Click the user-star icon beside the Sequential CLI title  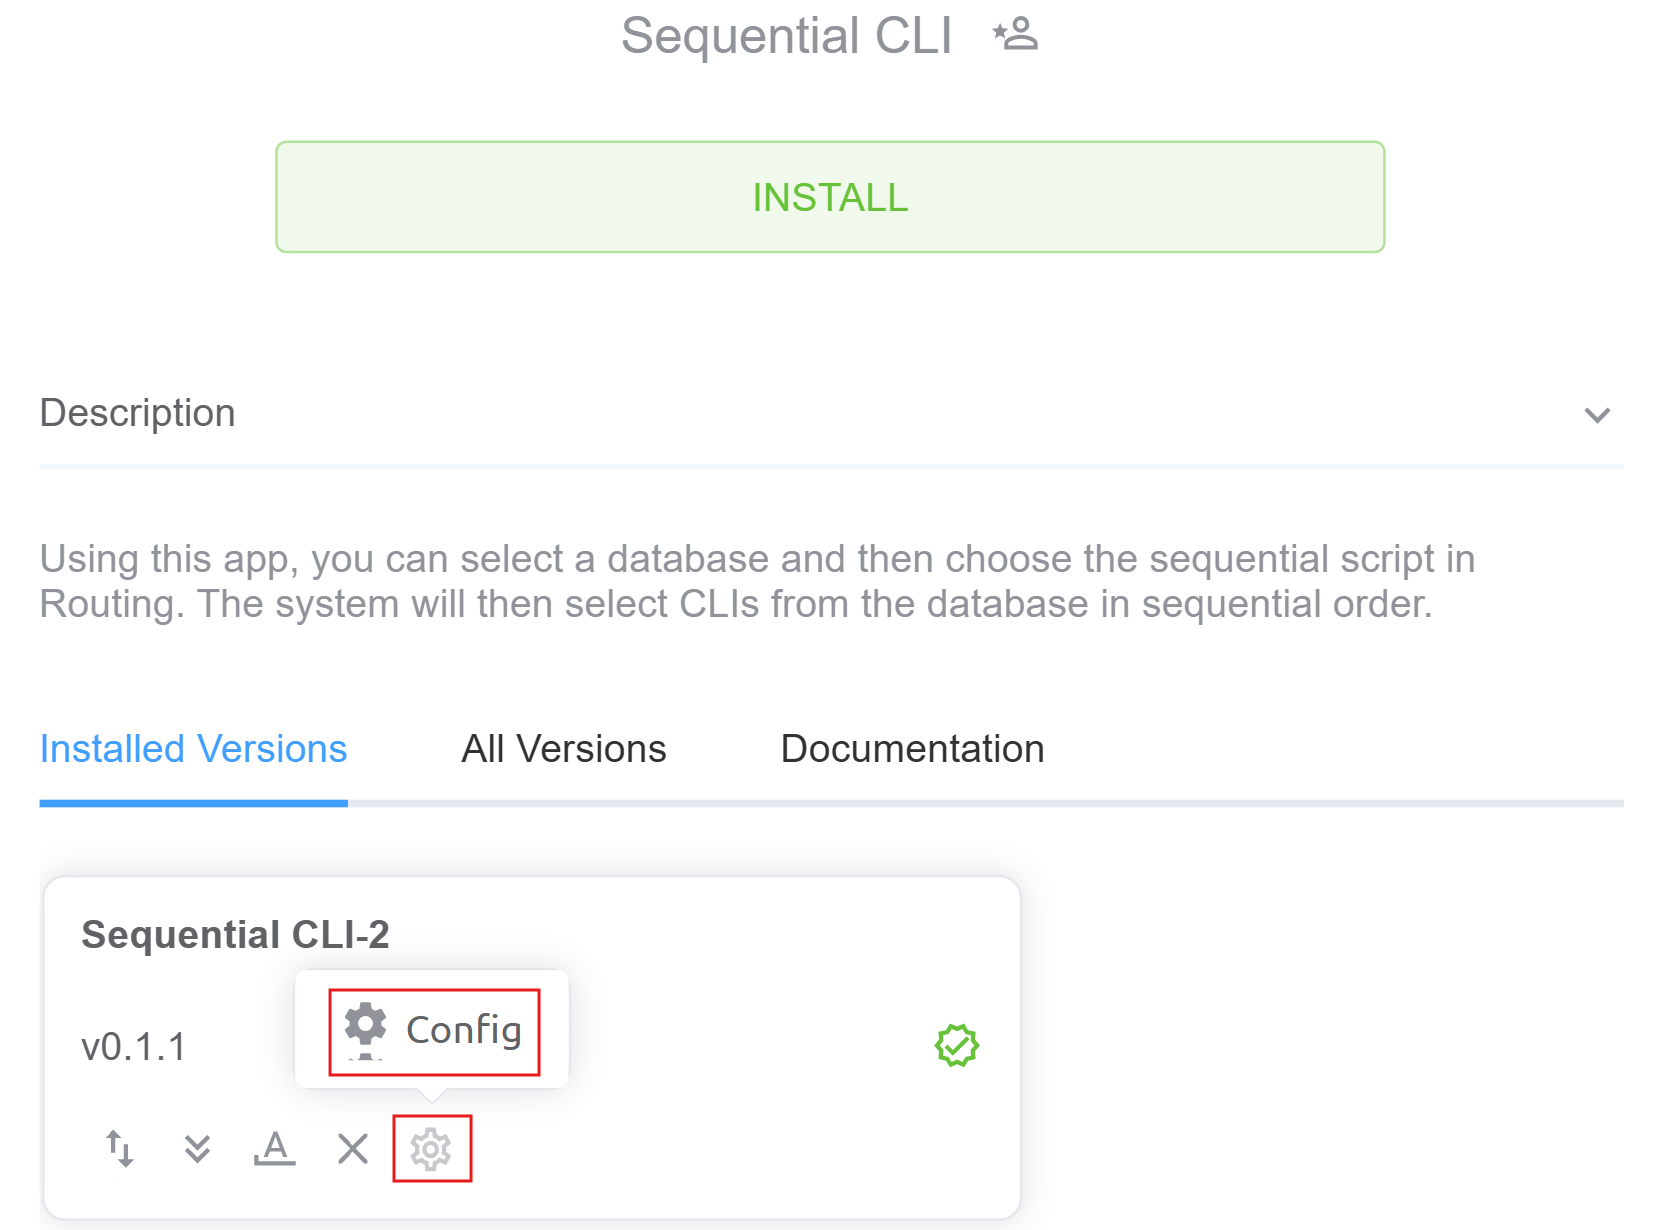pos(1016,34)
